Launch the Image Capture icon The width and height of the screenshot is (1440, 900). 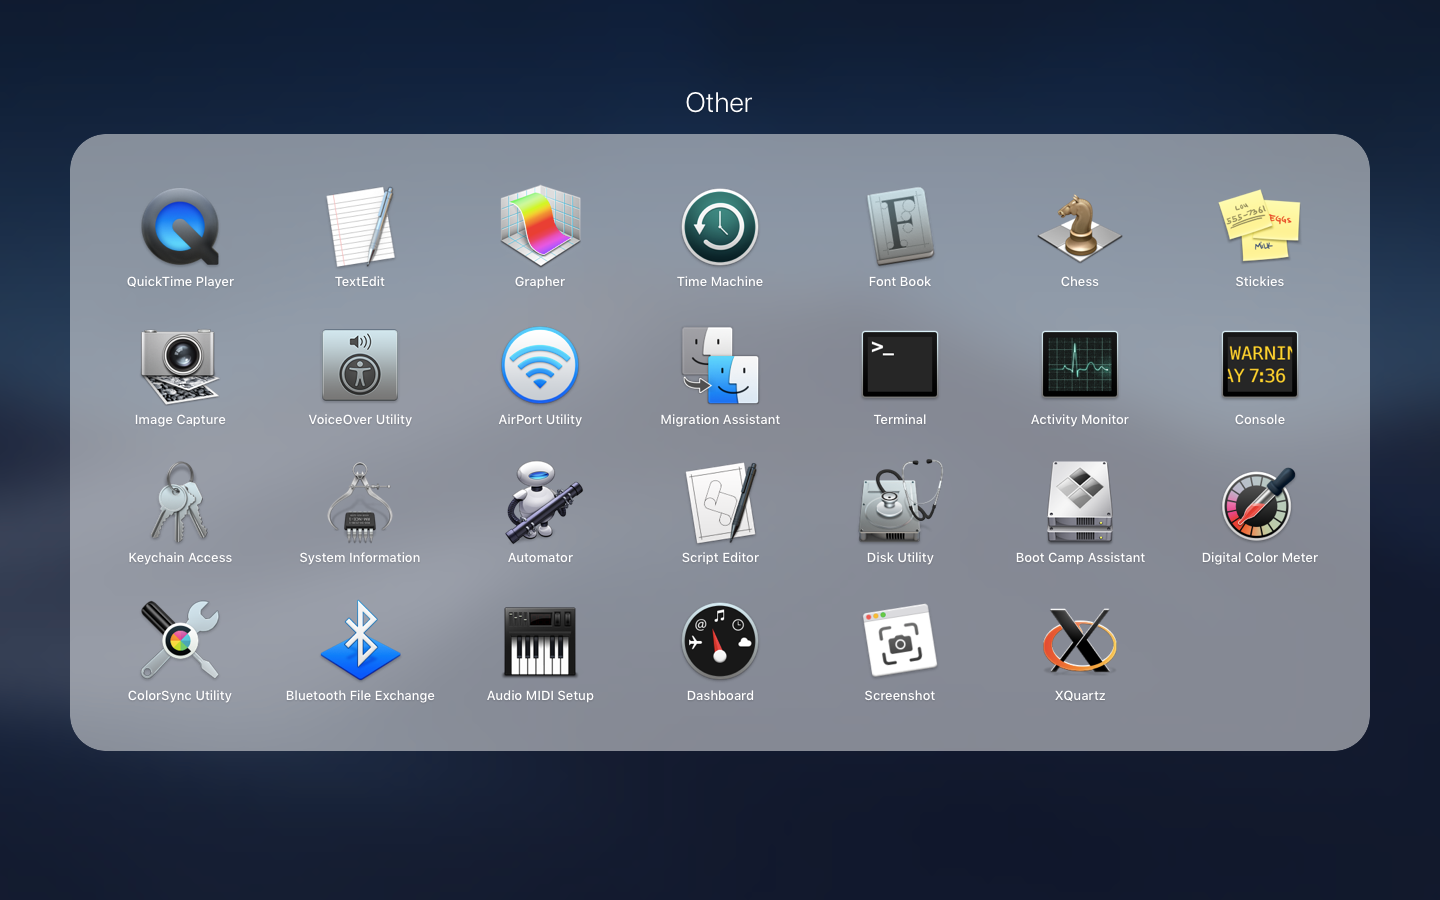tap(180, 366)
